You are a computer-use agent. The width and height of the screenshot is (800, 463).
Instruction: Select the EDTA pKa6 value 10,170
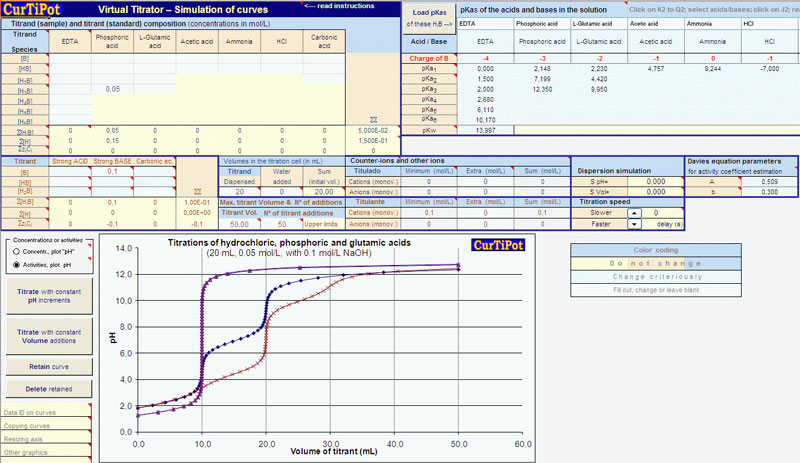[x=485, y=120]
